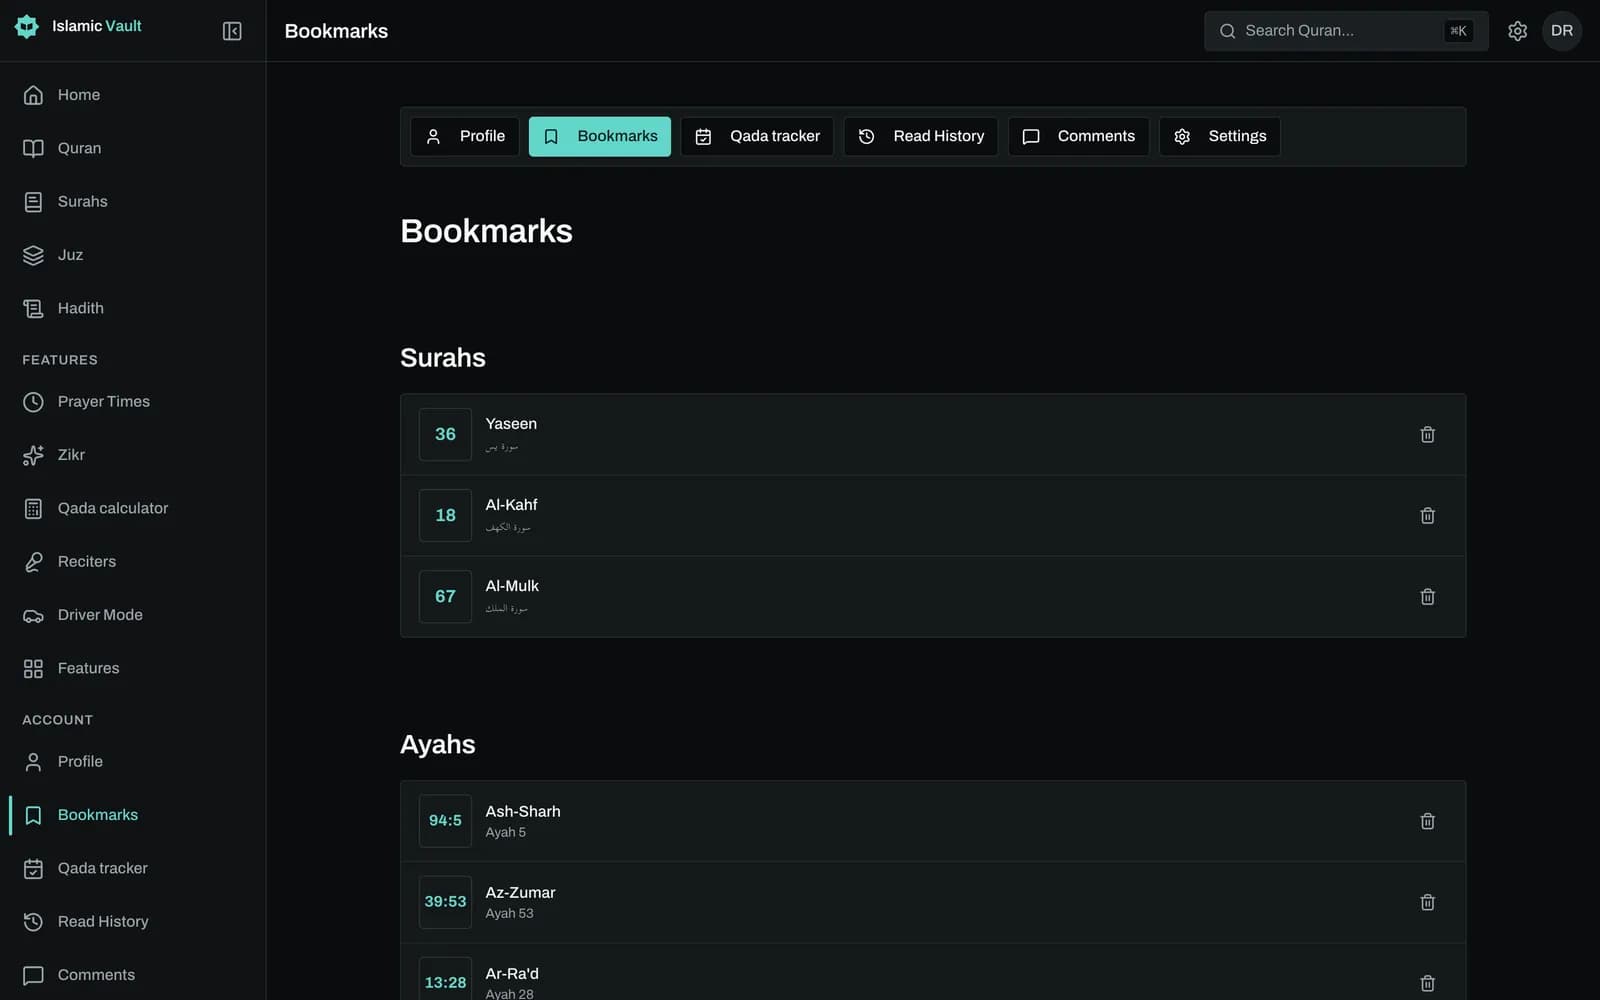Open the DR user avatar menu
The height and width of the screenshot is (1000, 1600).
pyautogui.click(x=1561, y=31)
